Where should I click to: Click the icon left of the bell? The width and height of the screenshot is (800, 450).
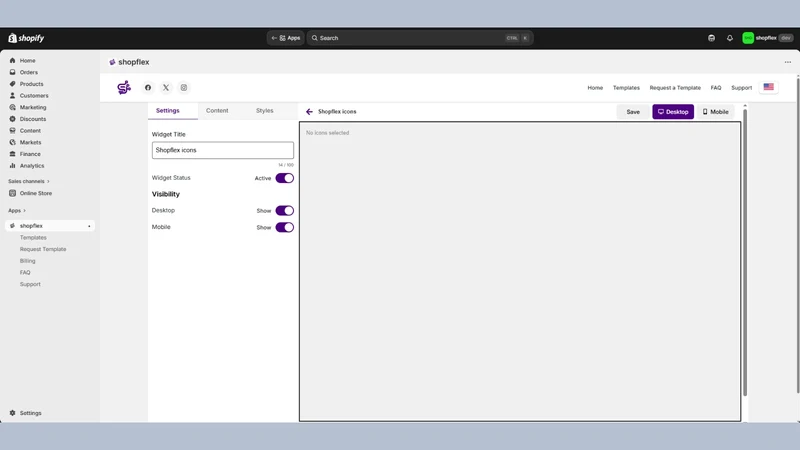tap(711, 38)
